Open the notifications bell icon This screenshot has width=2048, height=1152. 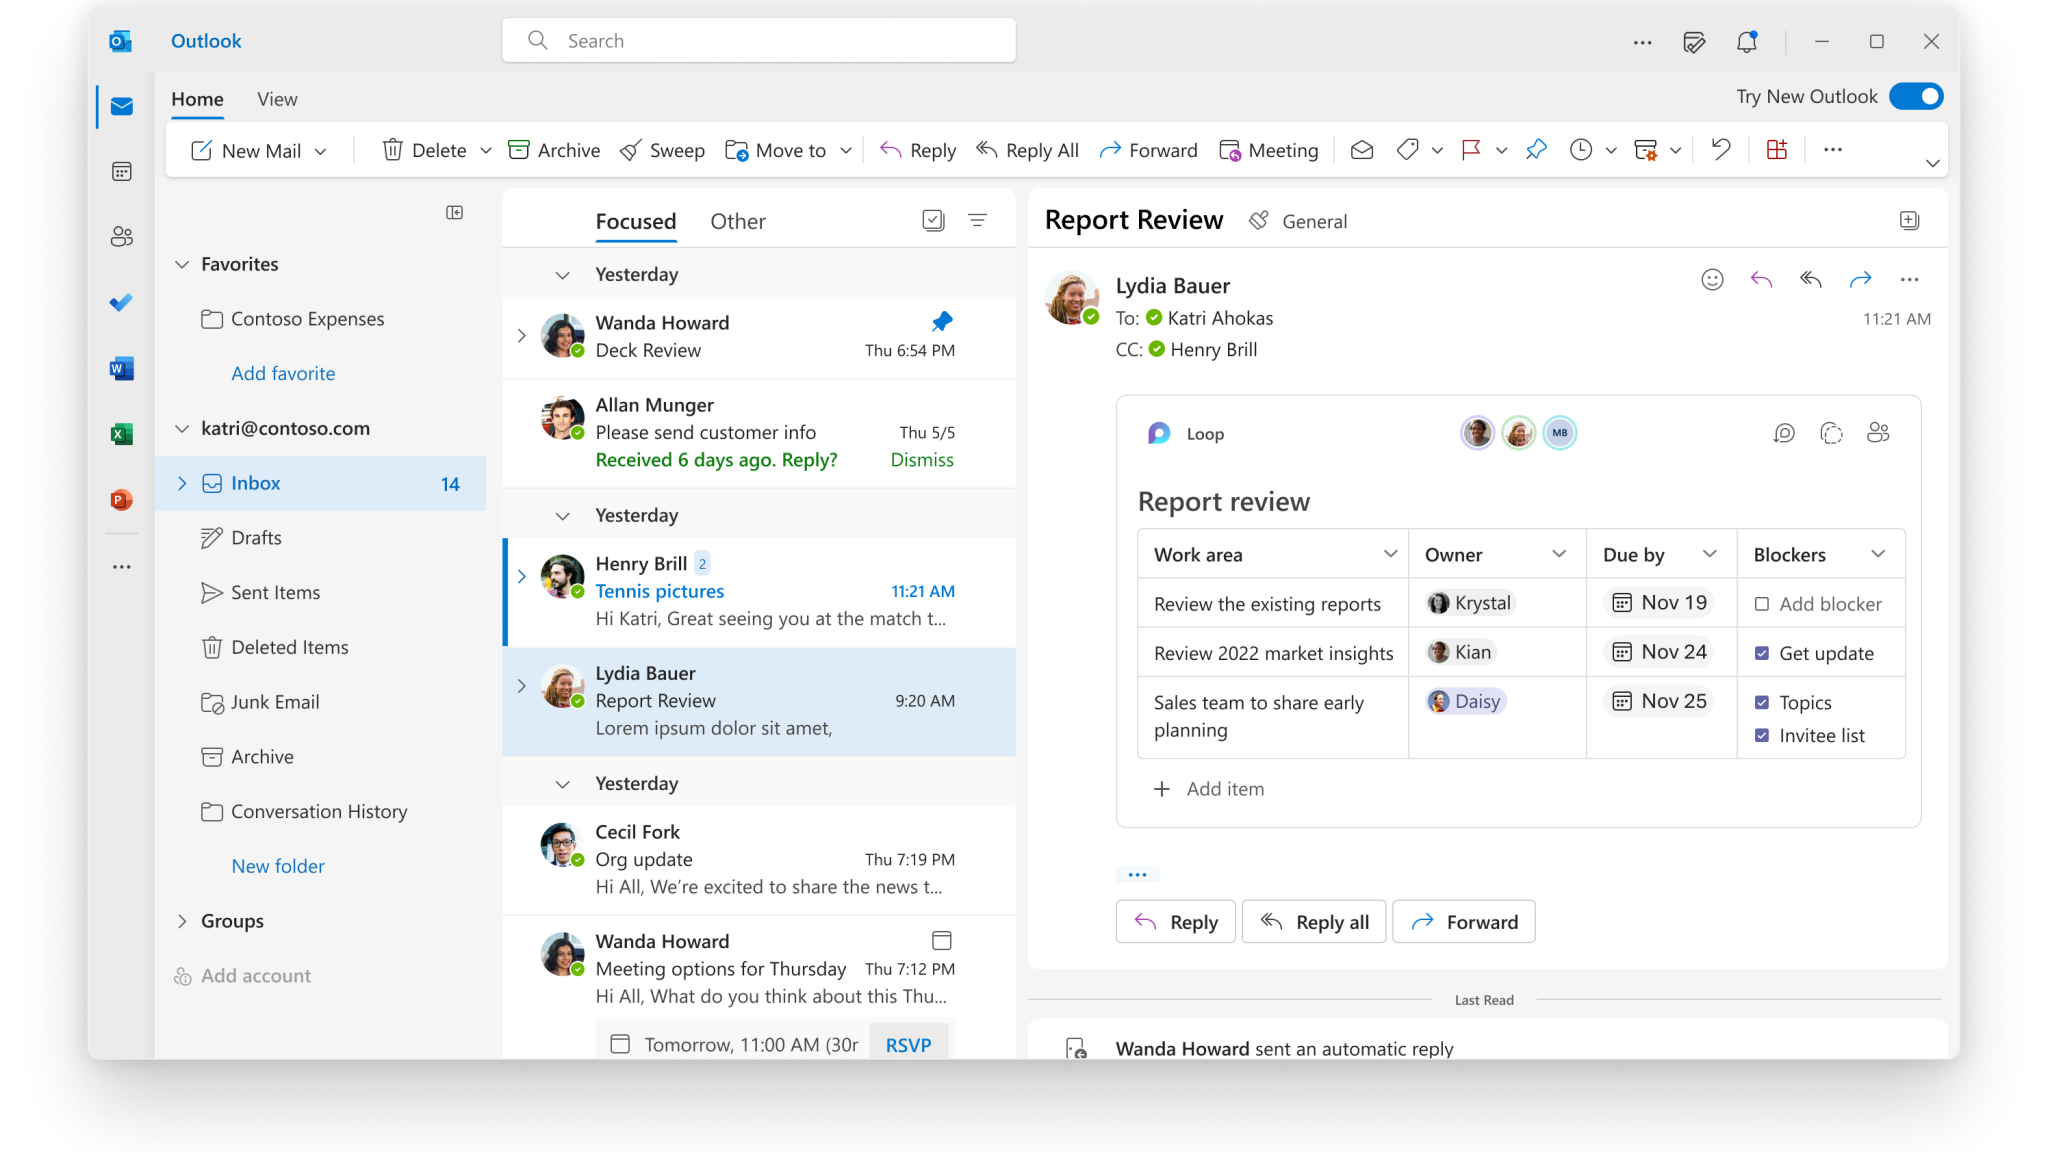pyautogui.click(x=1747, y=42)
